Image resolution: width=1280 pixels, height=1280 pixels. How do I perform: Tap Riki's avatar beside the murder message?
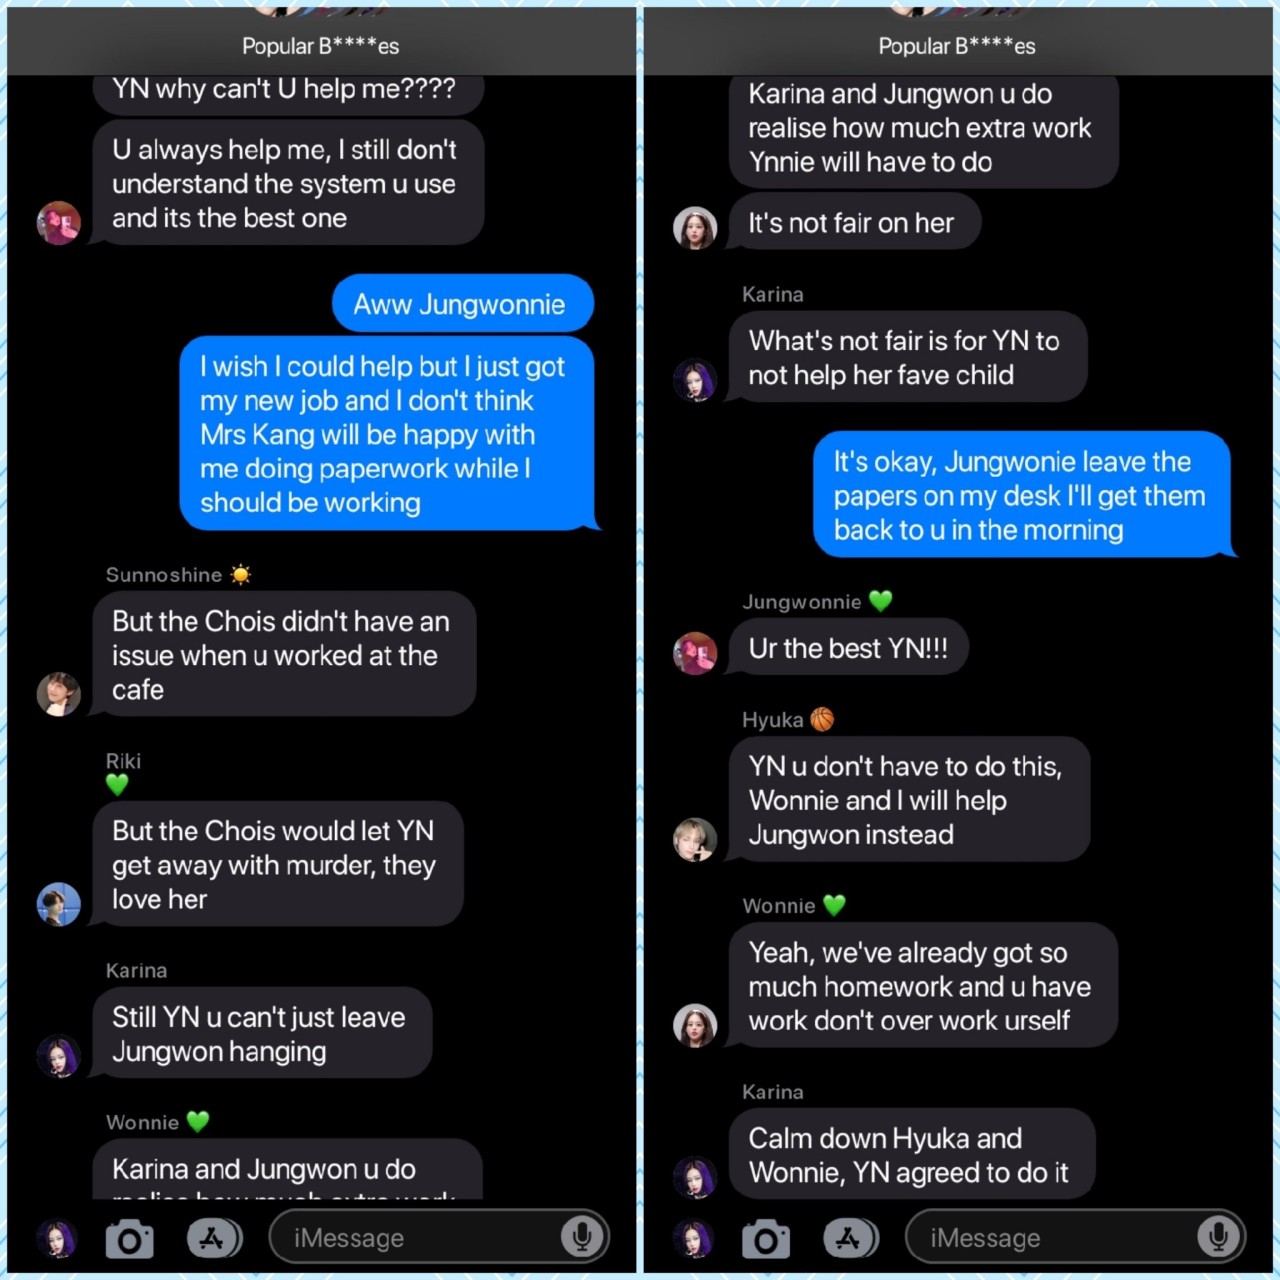(59, 904)
